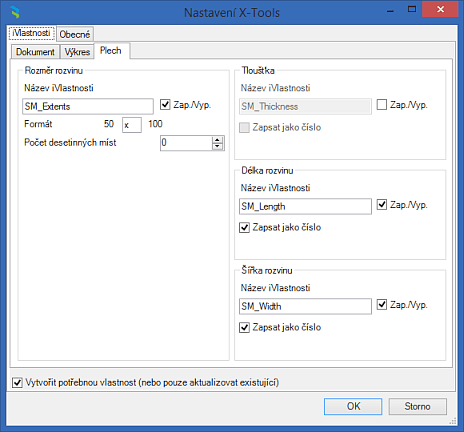Uncheck Zapsat jako číslo under Délka rozvinu
This screenshot has width=464, height=432.
pyautogui.click(x=244, y=227)
